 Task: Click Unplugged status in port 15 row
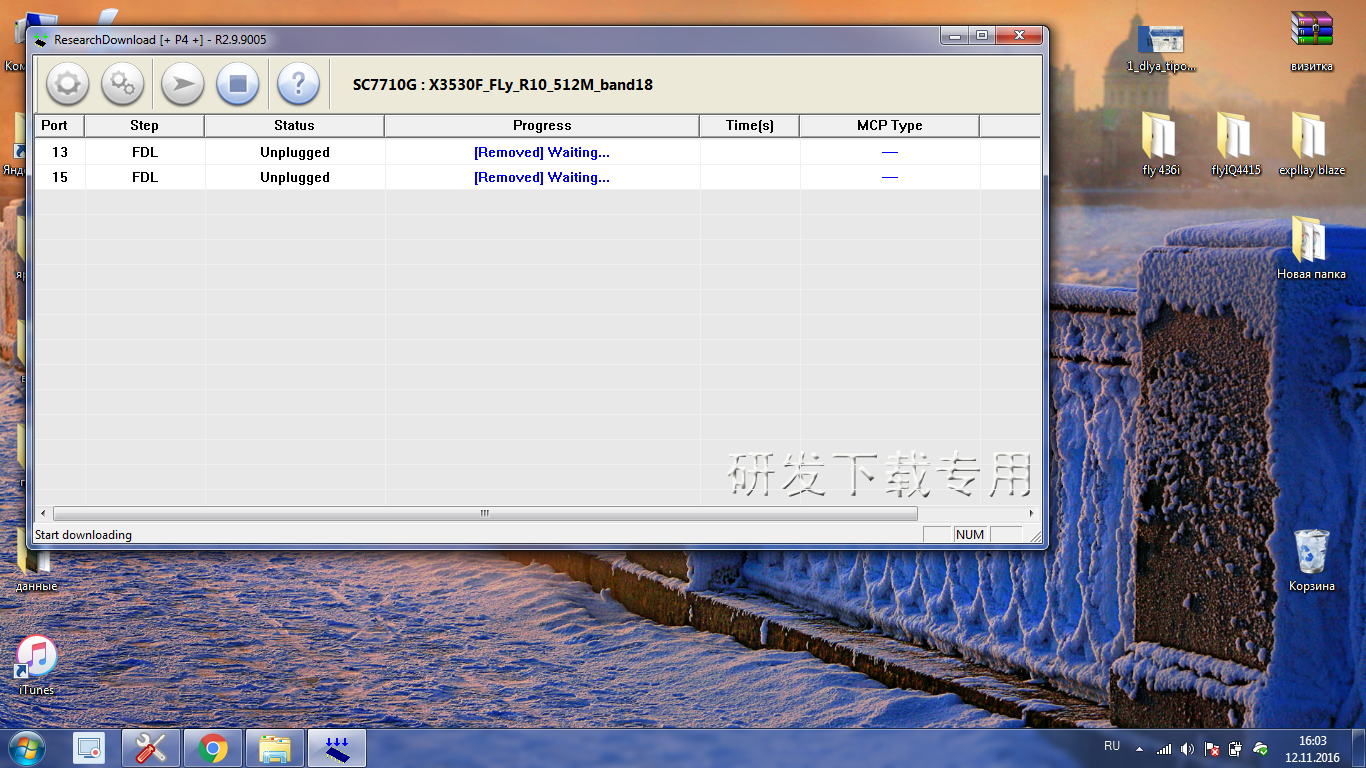[295, 177]
